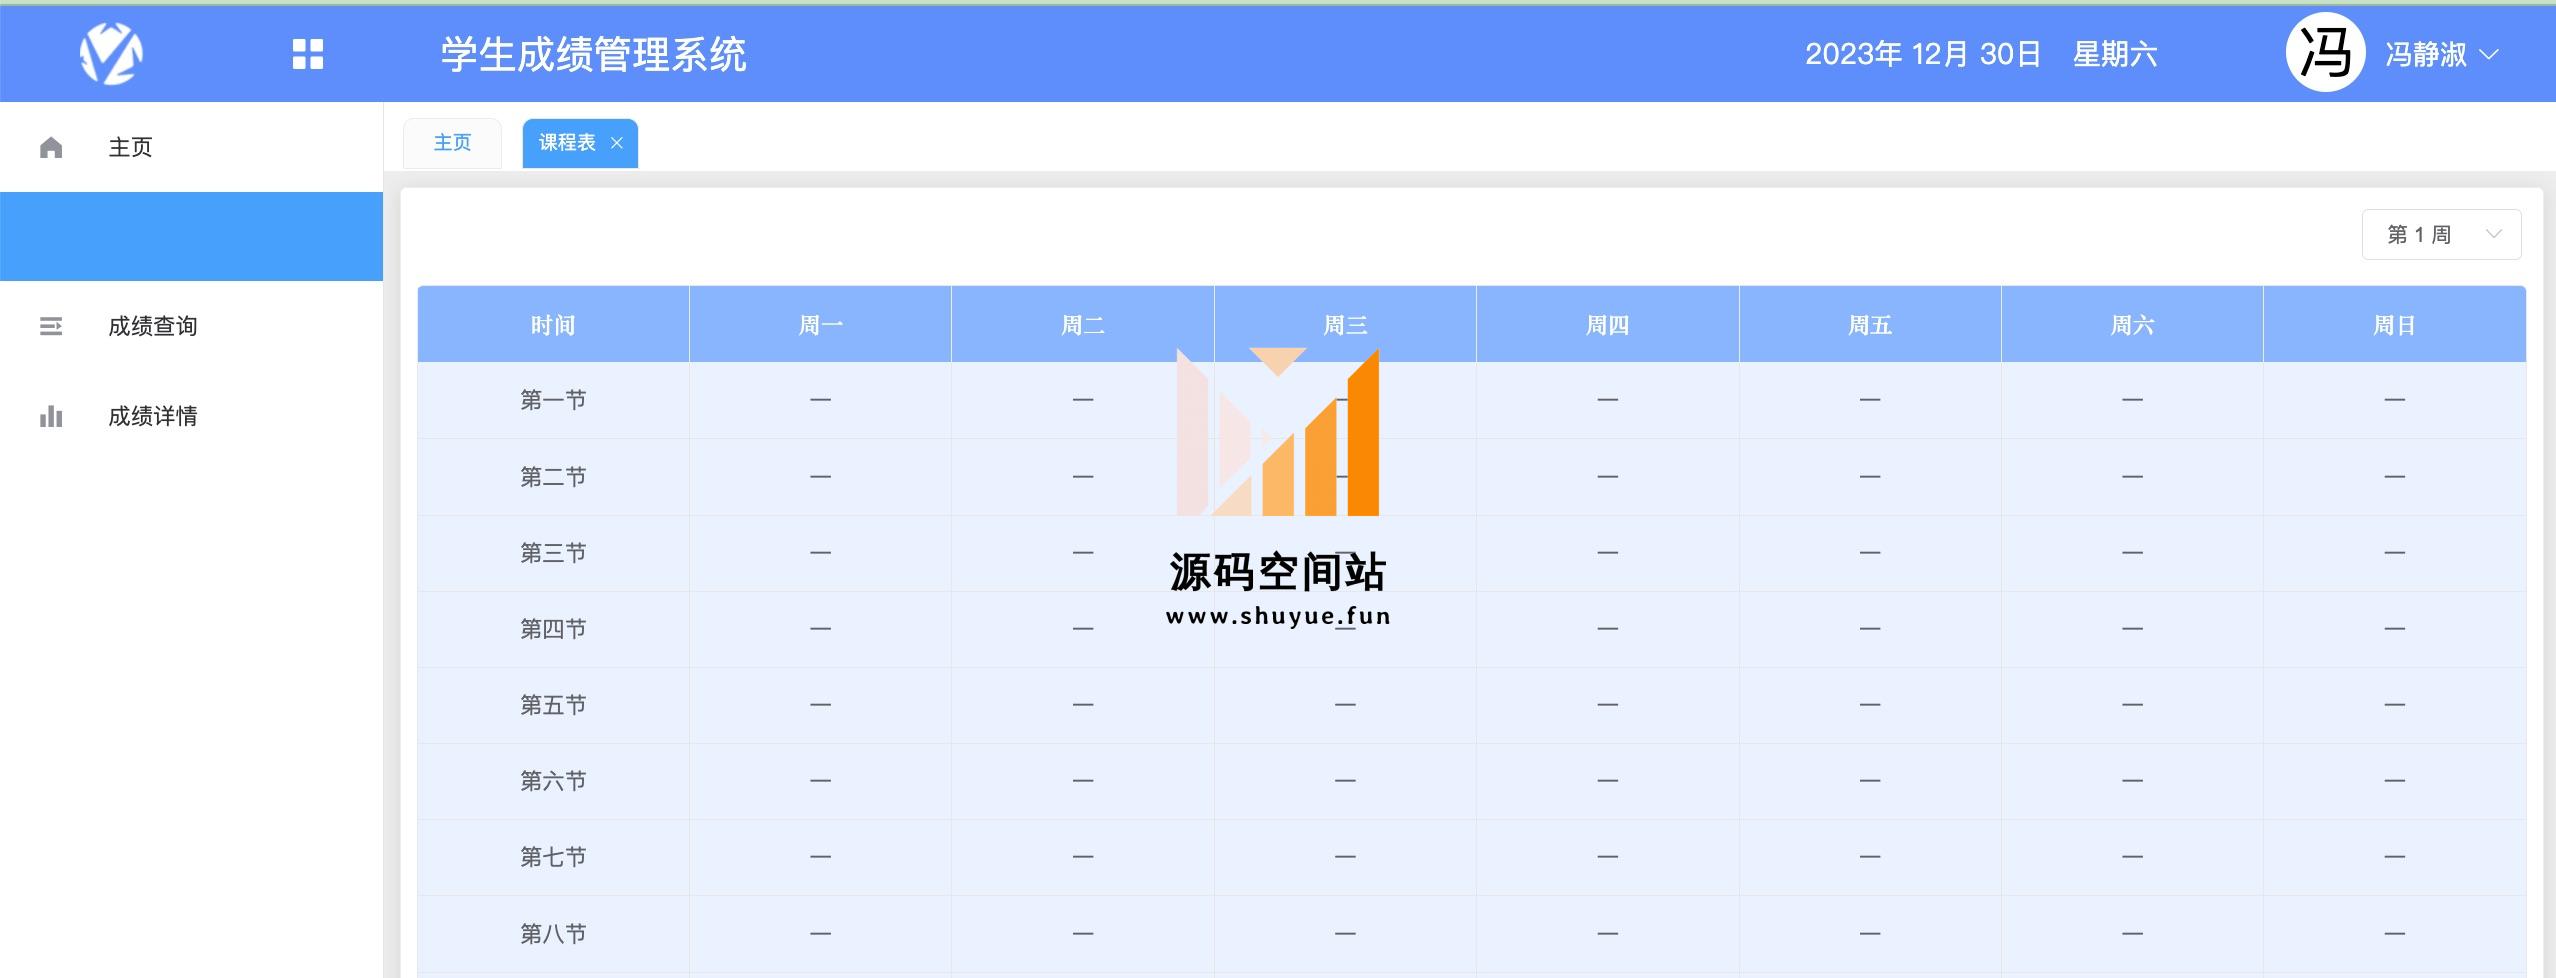Click the bar chart icon beside 成绩详情
Screen dimensions: 2556x978
click(x=51, y=416)
